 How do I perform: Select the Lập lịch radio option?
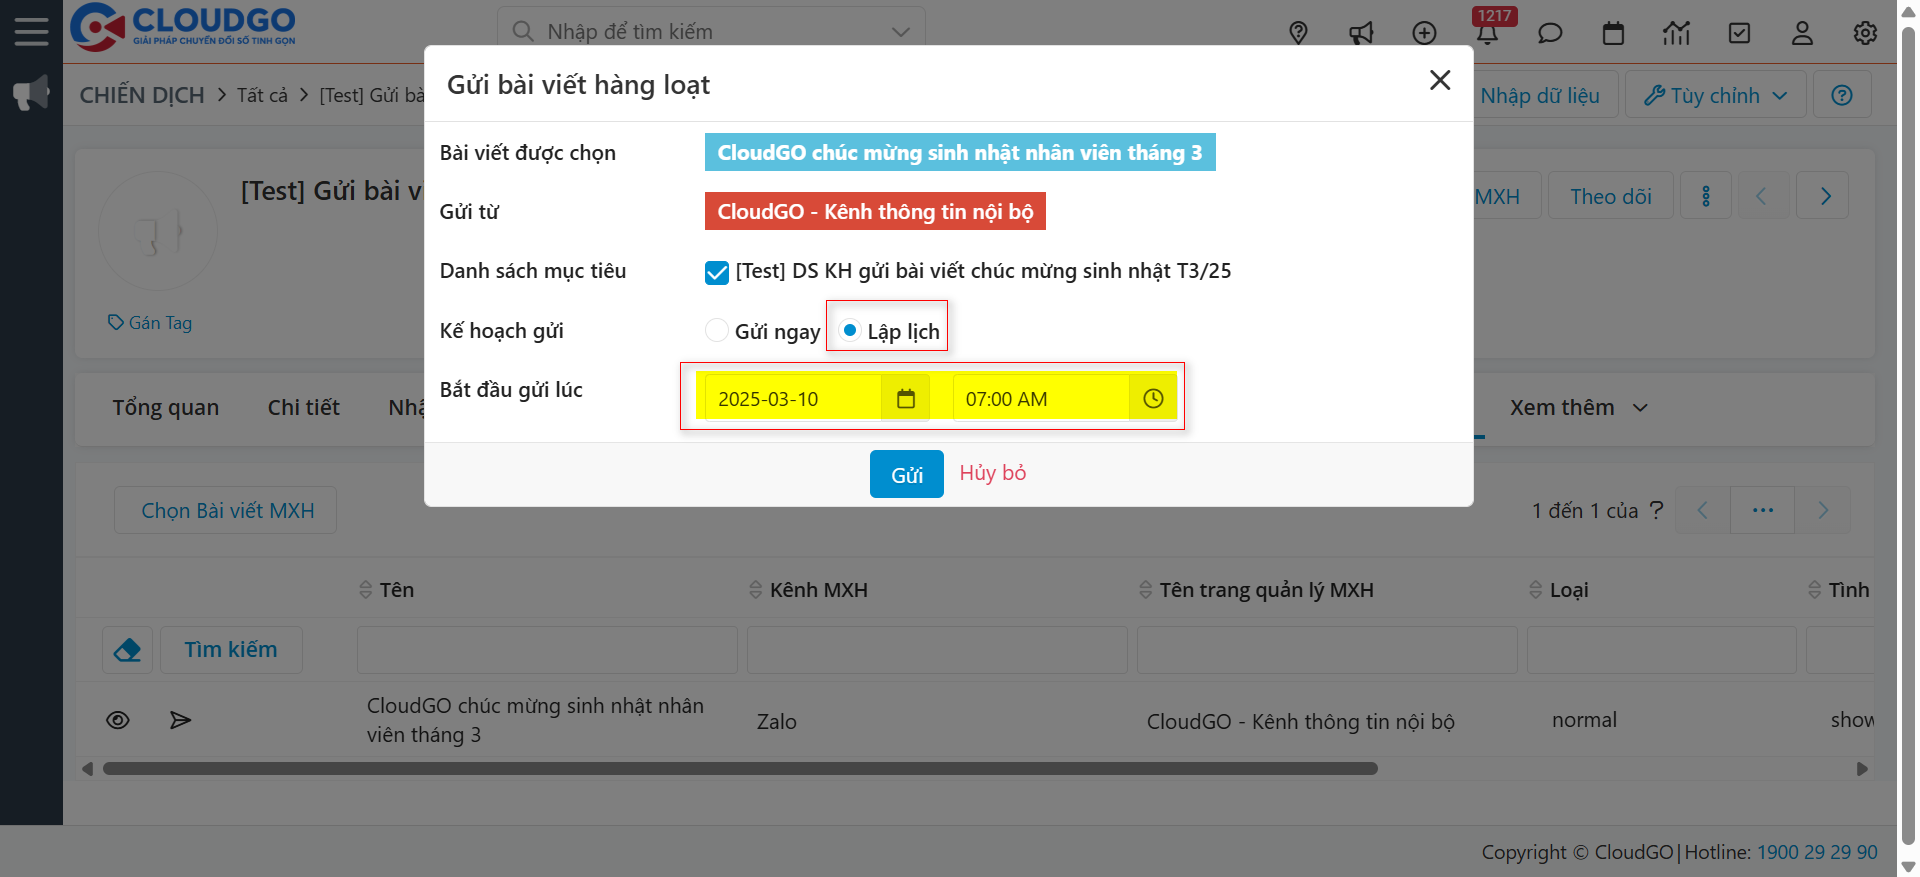pyautogui.click(x=850, y=330)
